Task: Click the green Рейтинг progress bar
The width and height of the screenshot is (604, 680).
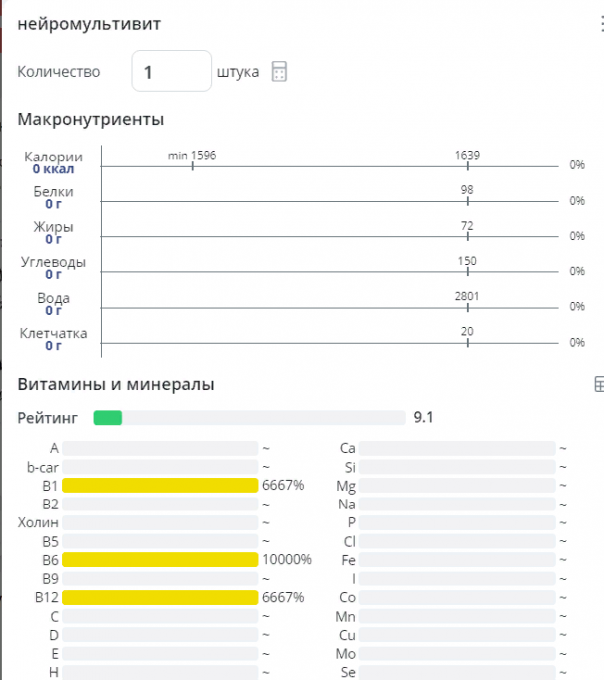Action: tap(108, 417)
